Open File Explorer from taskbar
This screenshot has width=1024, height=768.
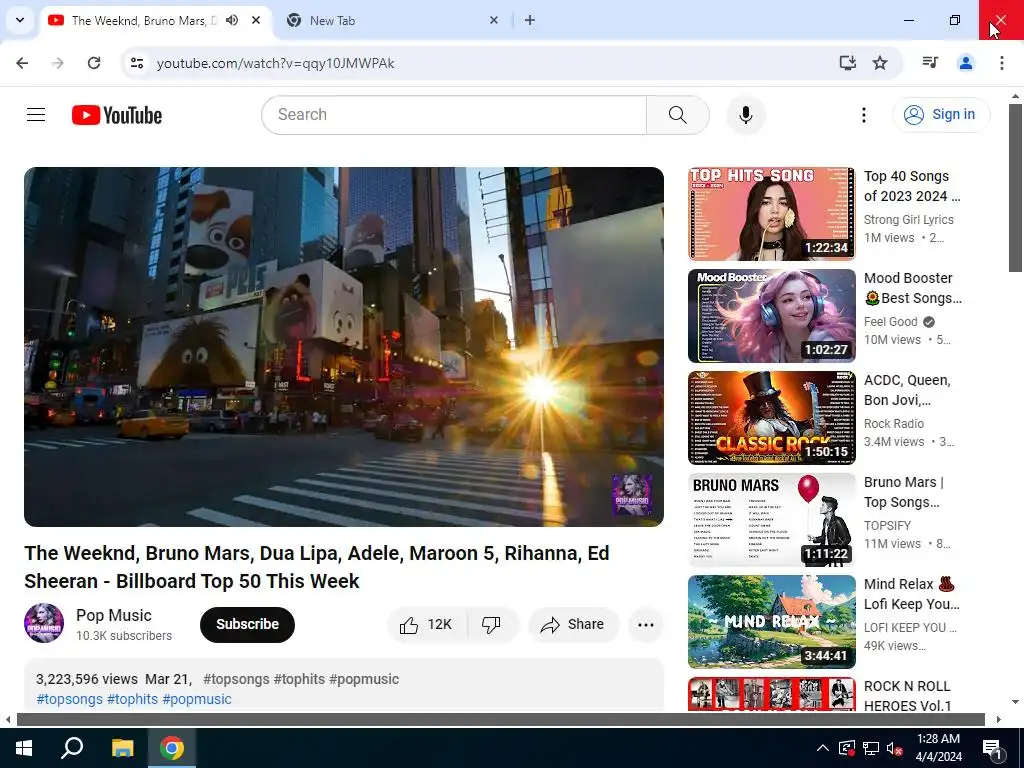tap(122, 748)
